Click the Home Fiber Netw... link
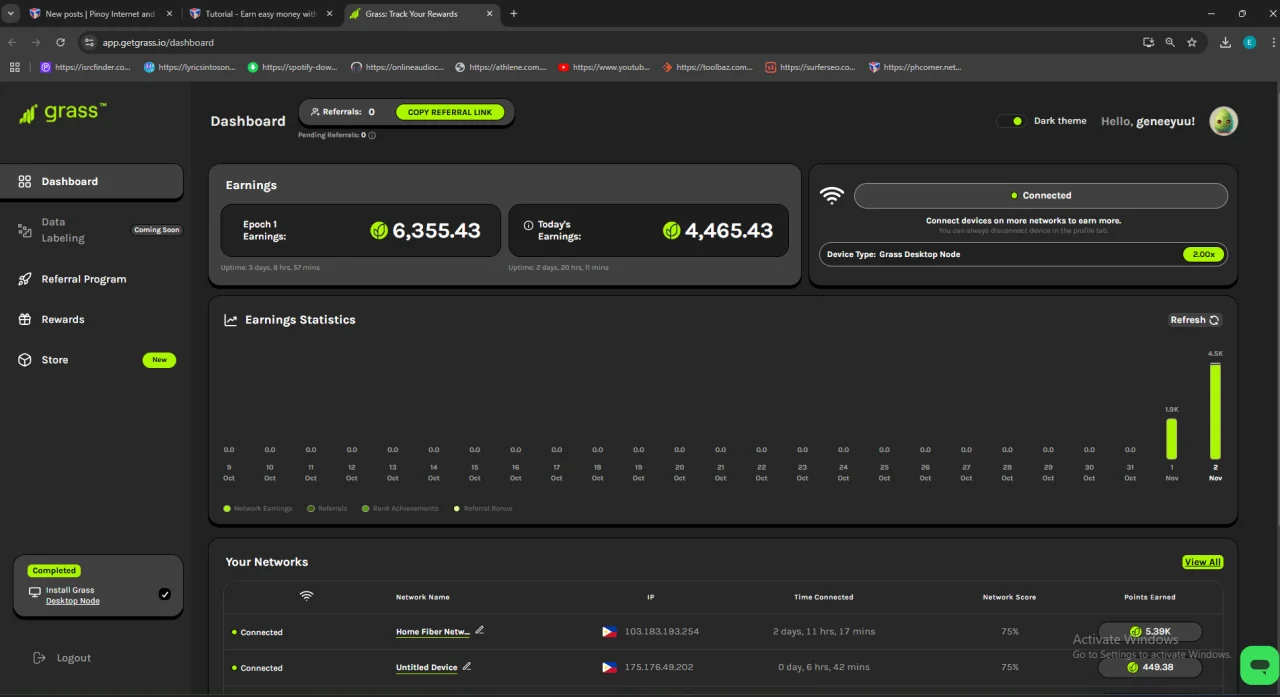1280x697 pixels. pyautogui.click(x=433, y=632)
